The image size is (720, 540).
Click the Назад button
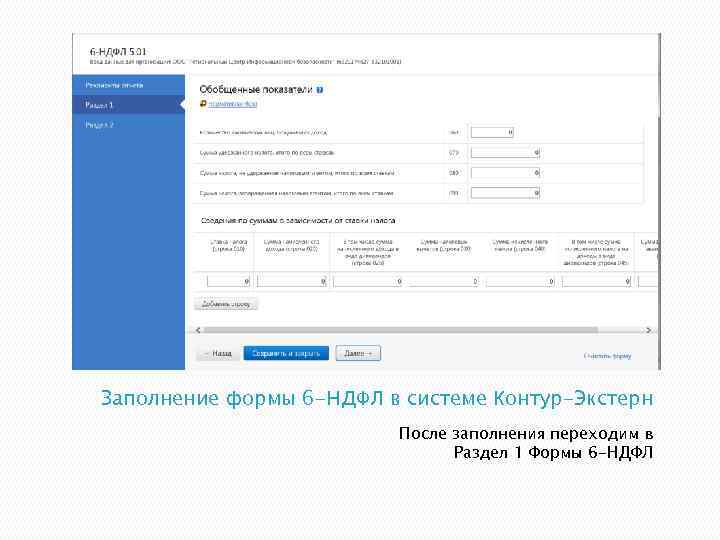point(219,353)
